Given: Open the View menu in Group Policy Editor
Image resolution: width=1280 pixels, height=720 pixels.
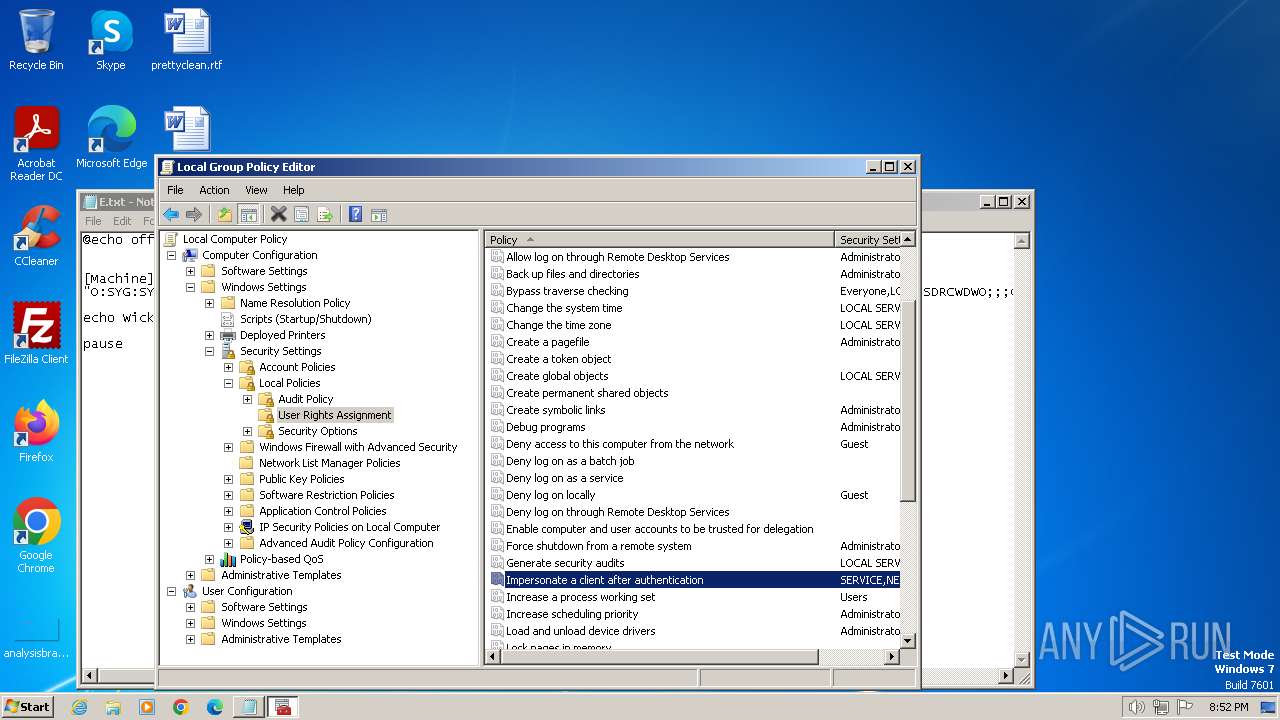Looking at the screenshot, I should pos(256,190).
